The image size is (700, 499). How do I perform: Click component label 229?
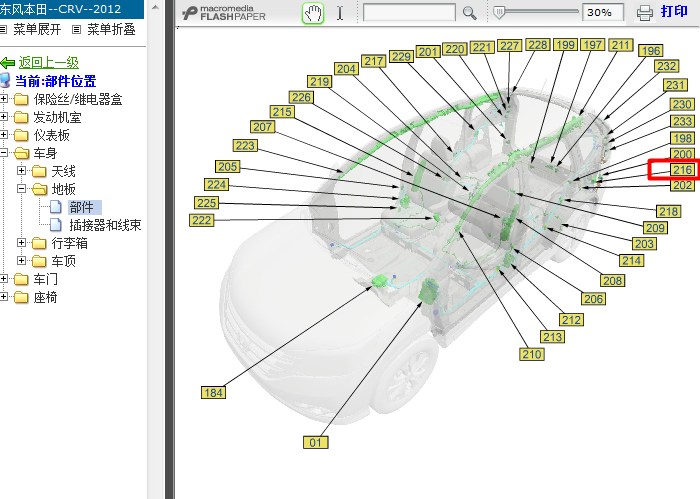pyautogui.click(x=401, y=57)
